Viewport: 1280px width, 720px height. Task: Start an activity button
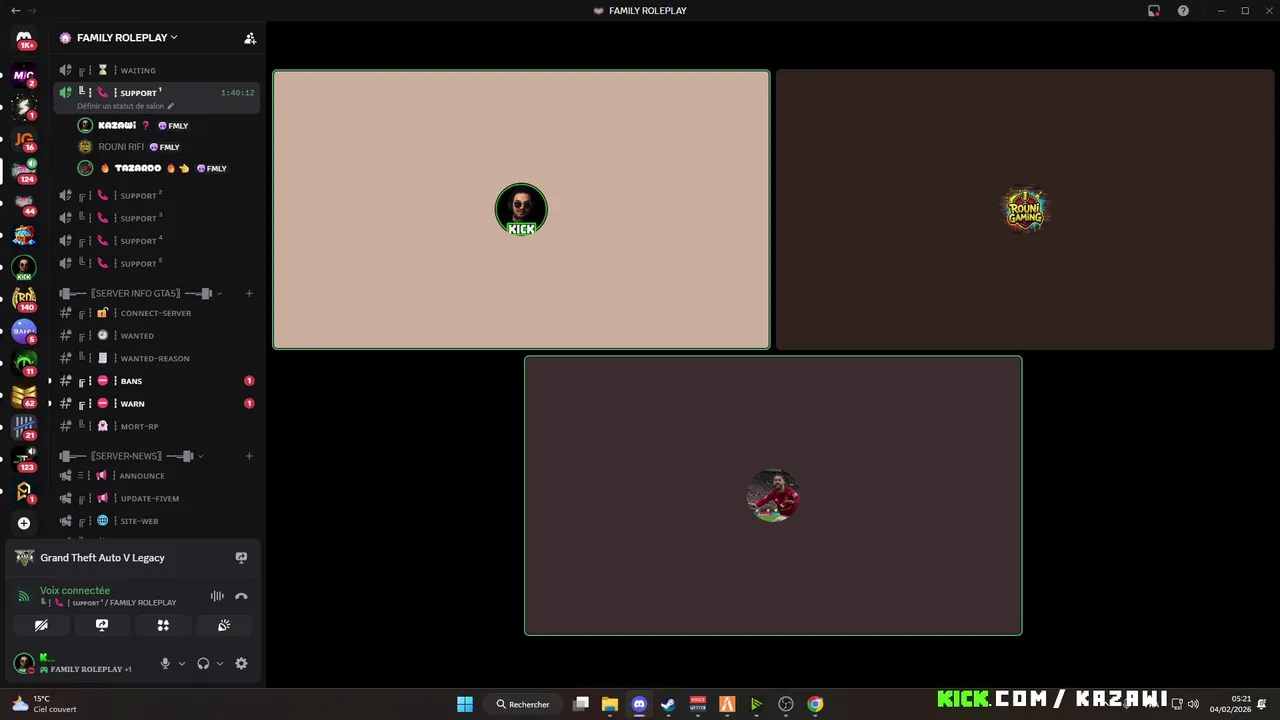point(163,625)
